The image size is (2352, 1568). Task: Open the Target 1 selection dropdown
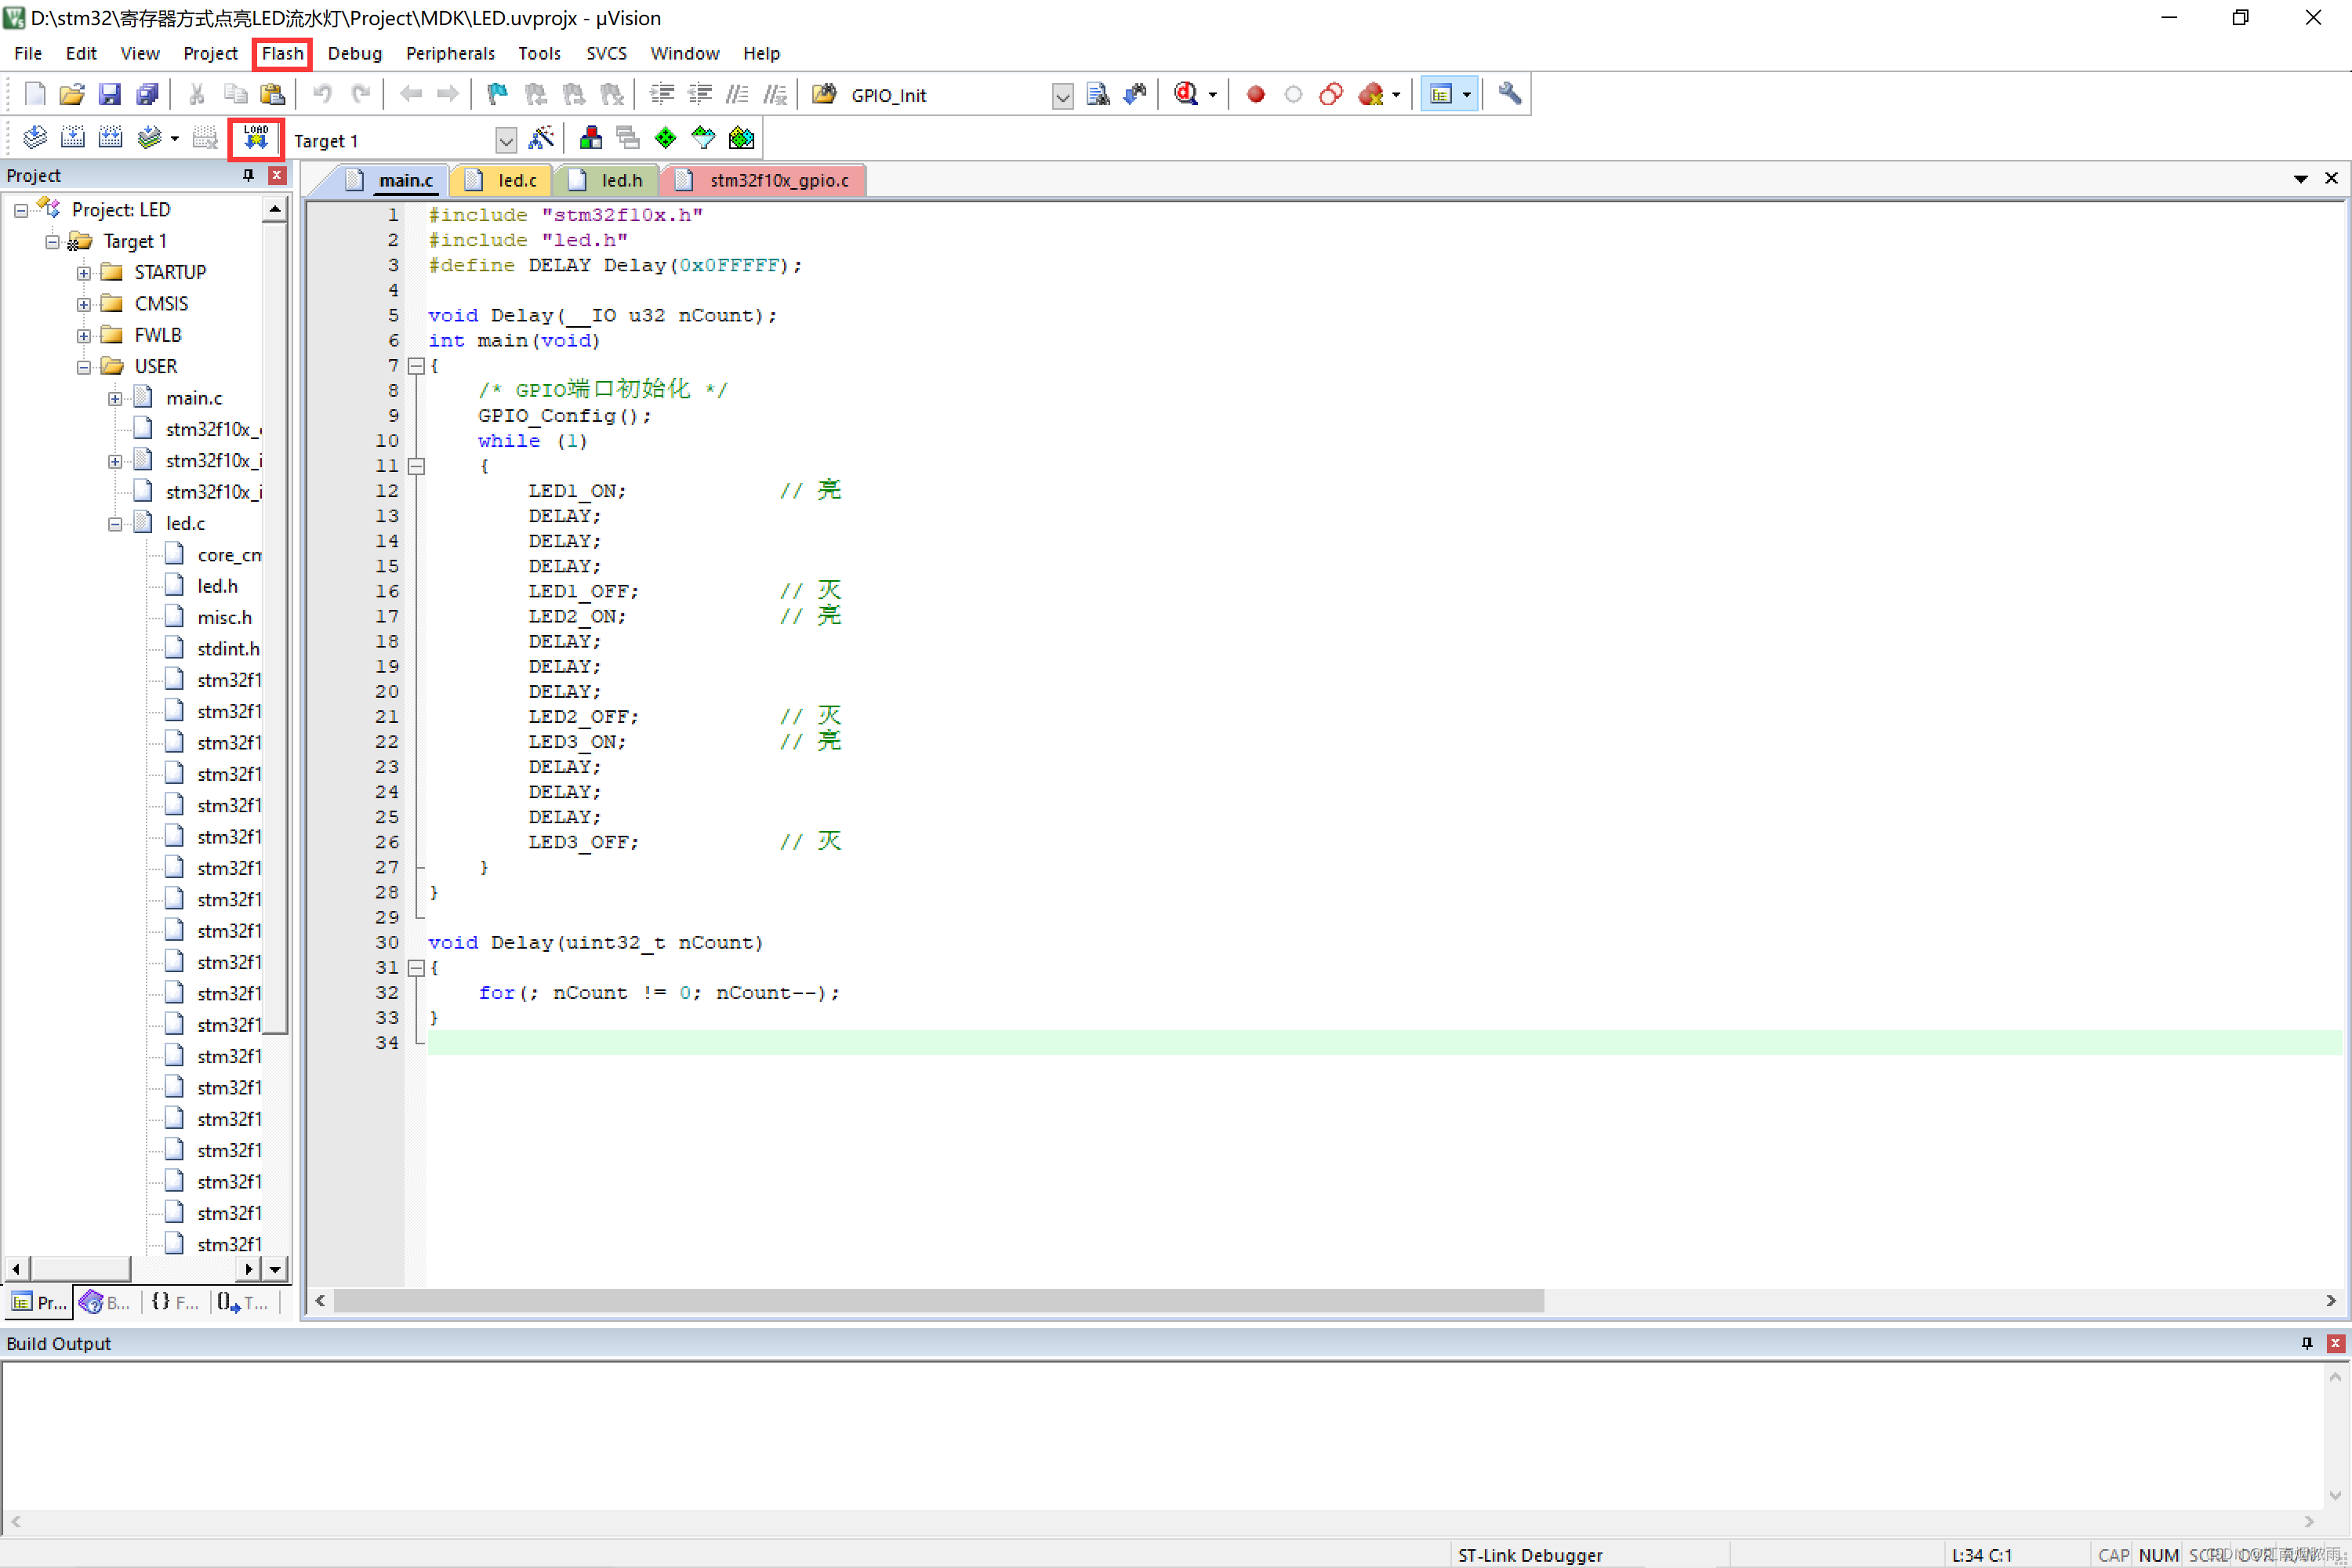point(506,140)
